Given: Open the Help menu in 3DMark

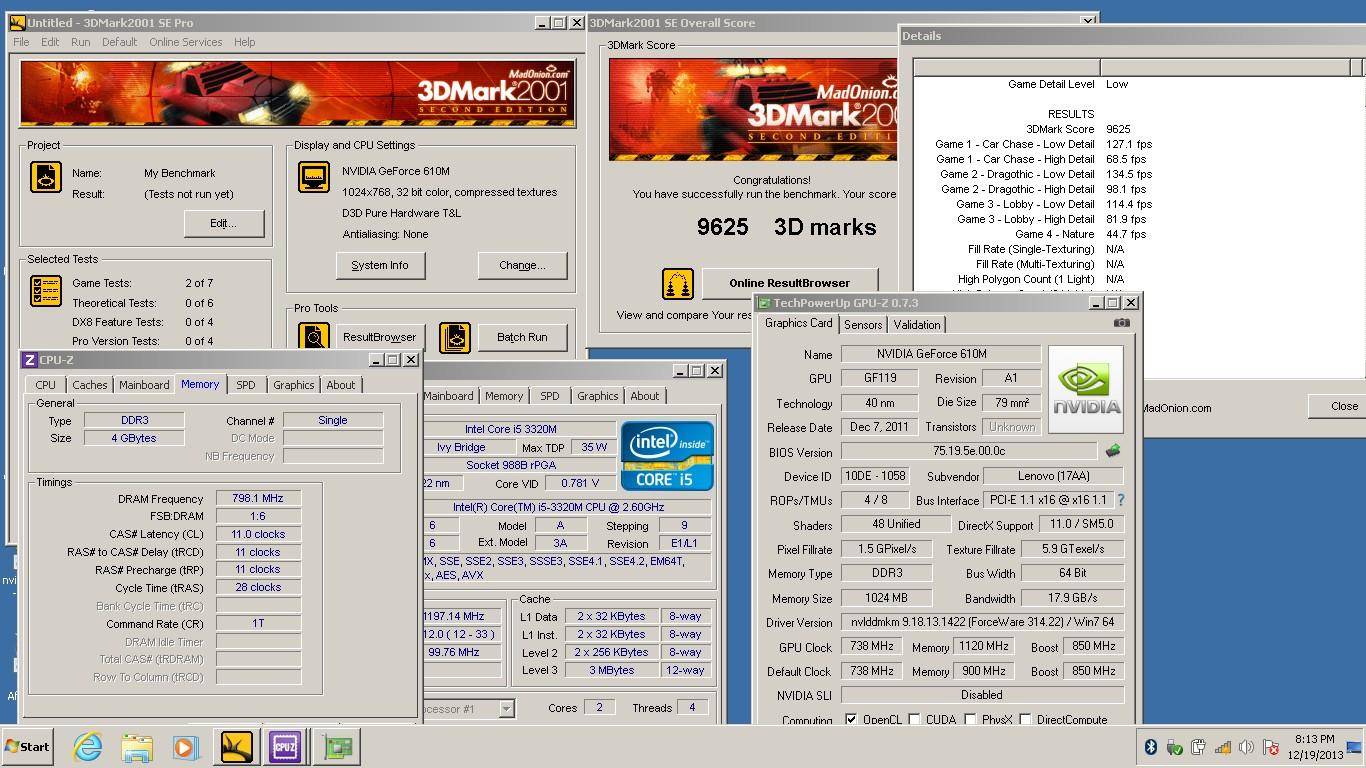Looking at the screenshot, I should (x=245, y=42).
